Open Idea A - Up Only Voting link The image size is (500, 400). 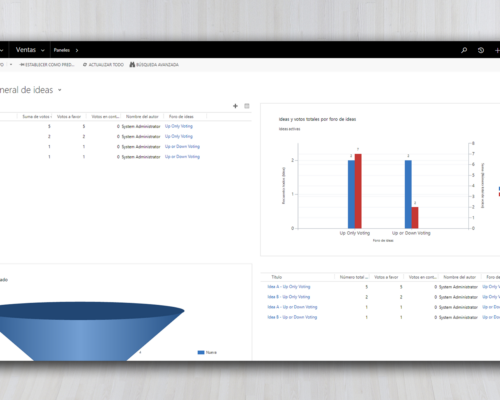(x=289, y=287)
